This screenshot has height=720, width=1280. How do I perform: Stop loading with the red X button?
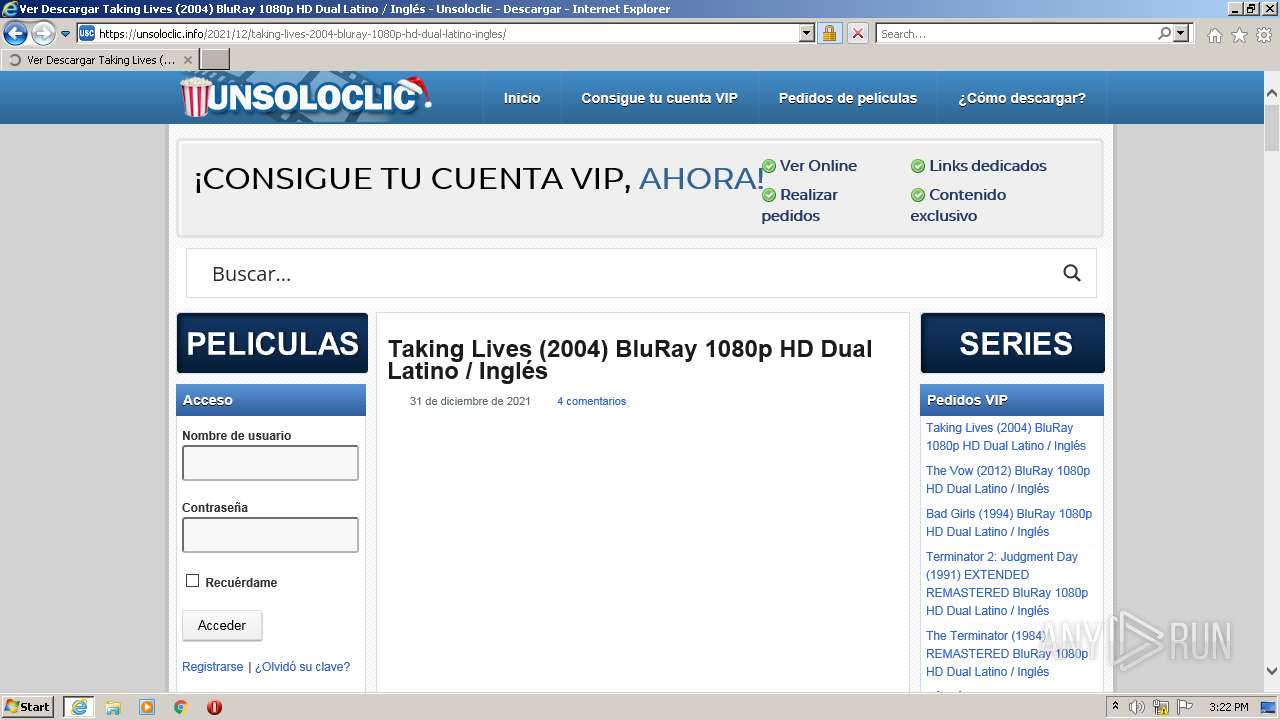coord(858,34)
